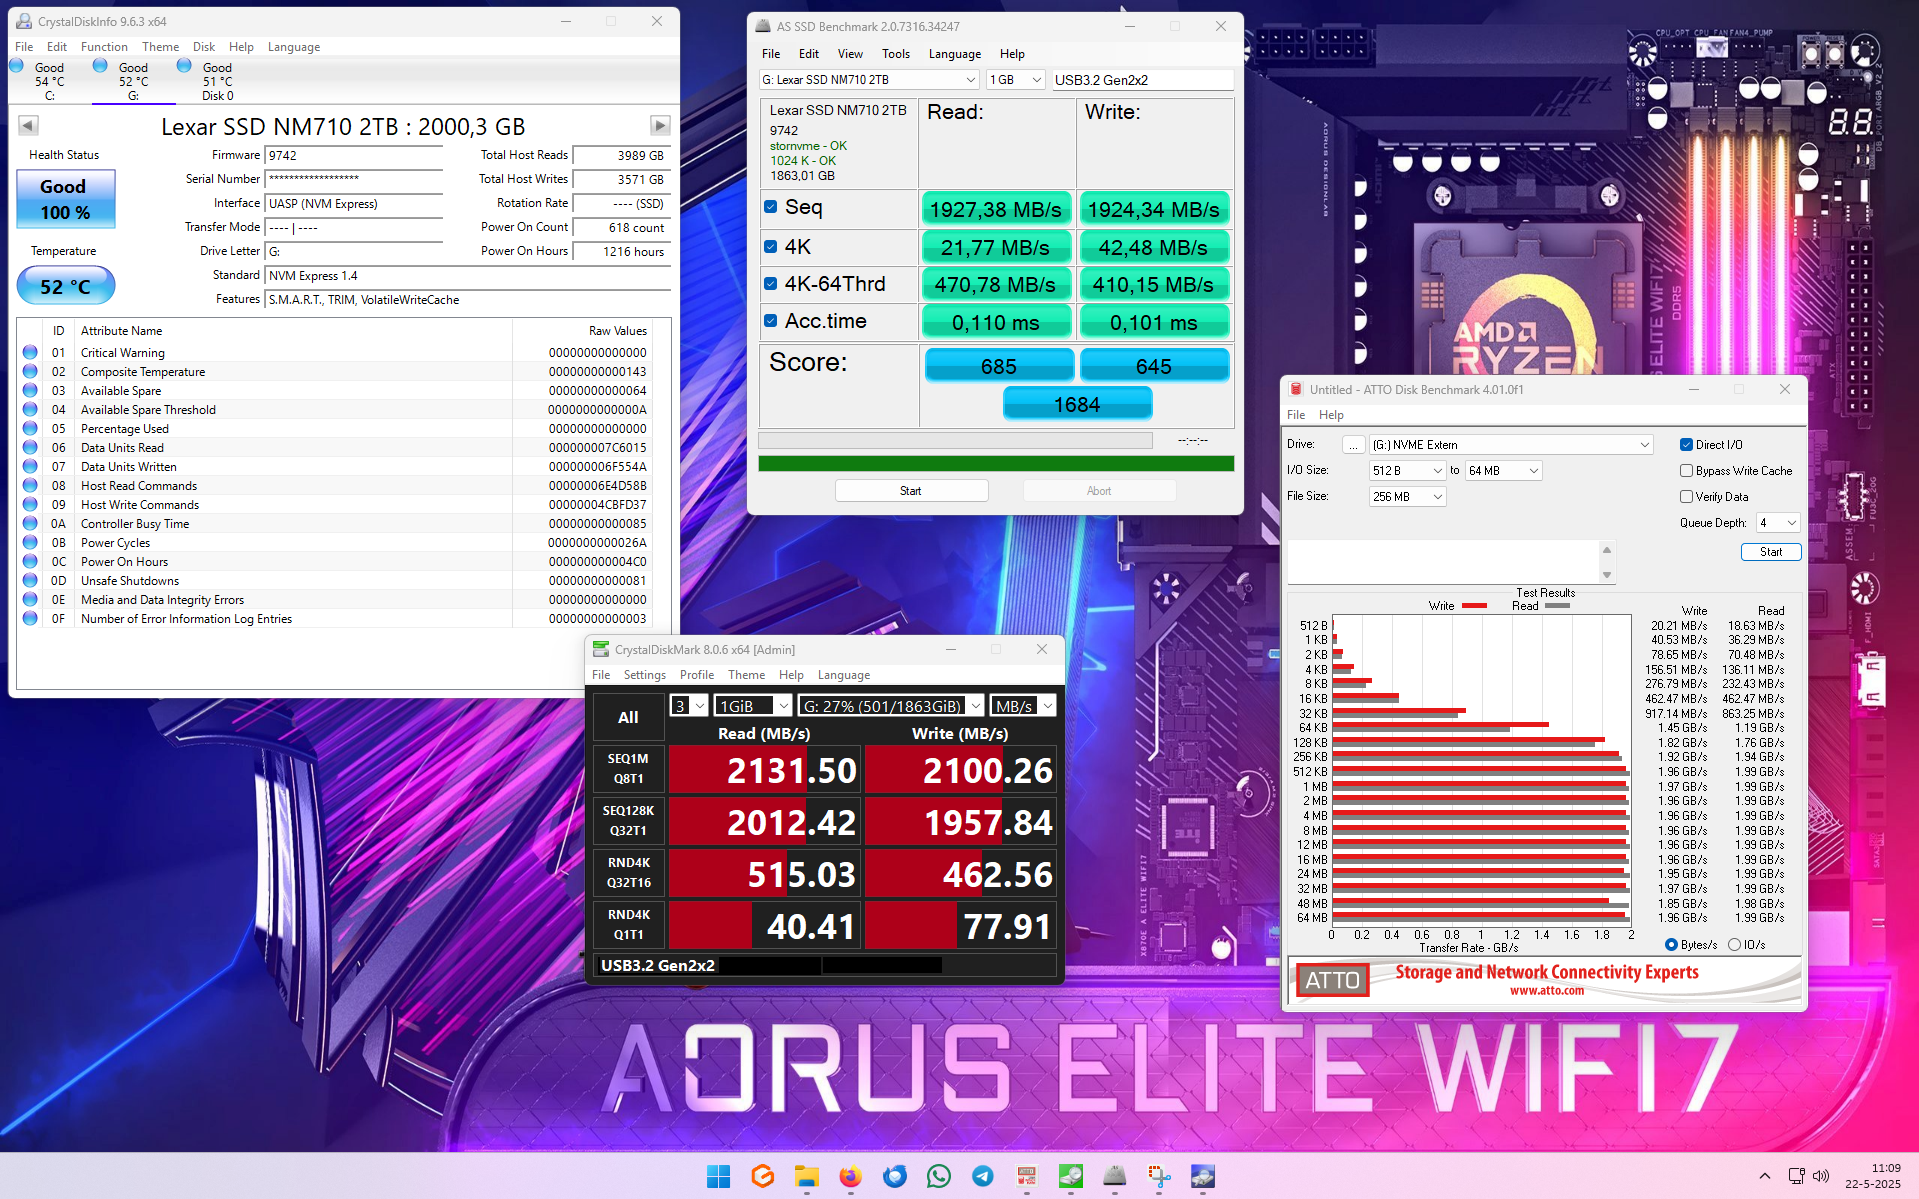Open Telegram from the taskbar

click(x=982, y=1176)
